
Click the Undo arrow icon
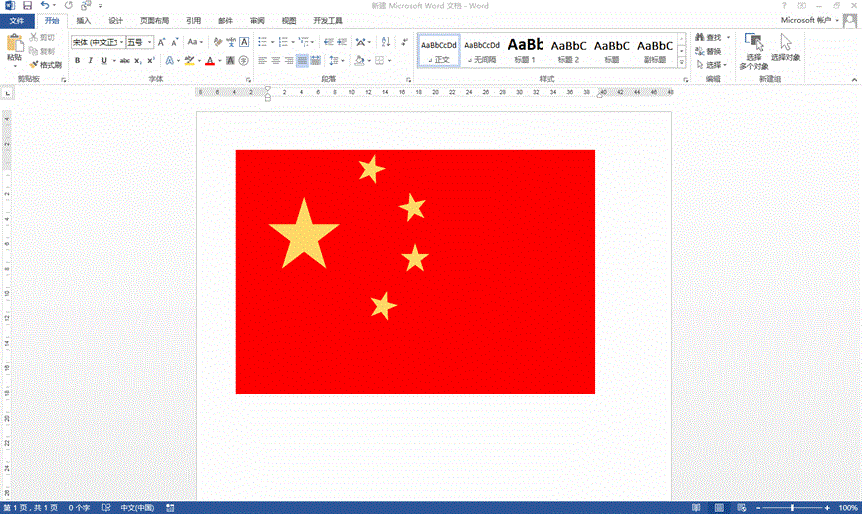45,6
